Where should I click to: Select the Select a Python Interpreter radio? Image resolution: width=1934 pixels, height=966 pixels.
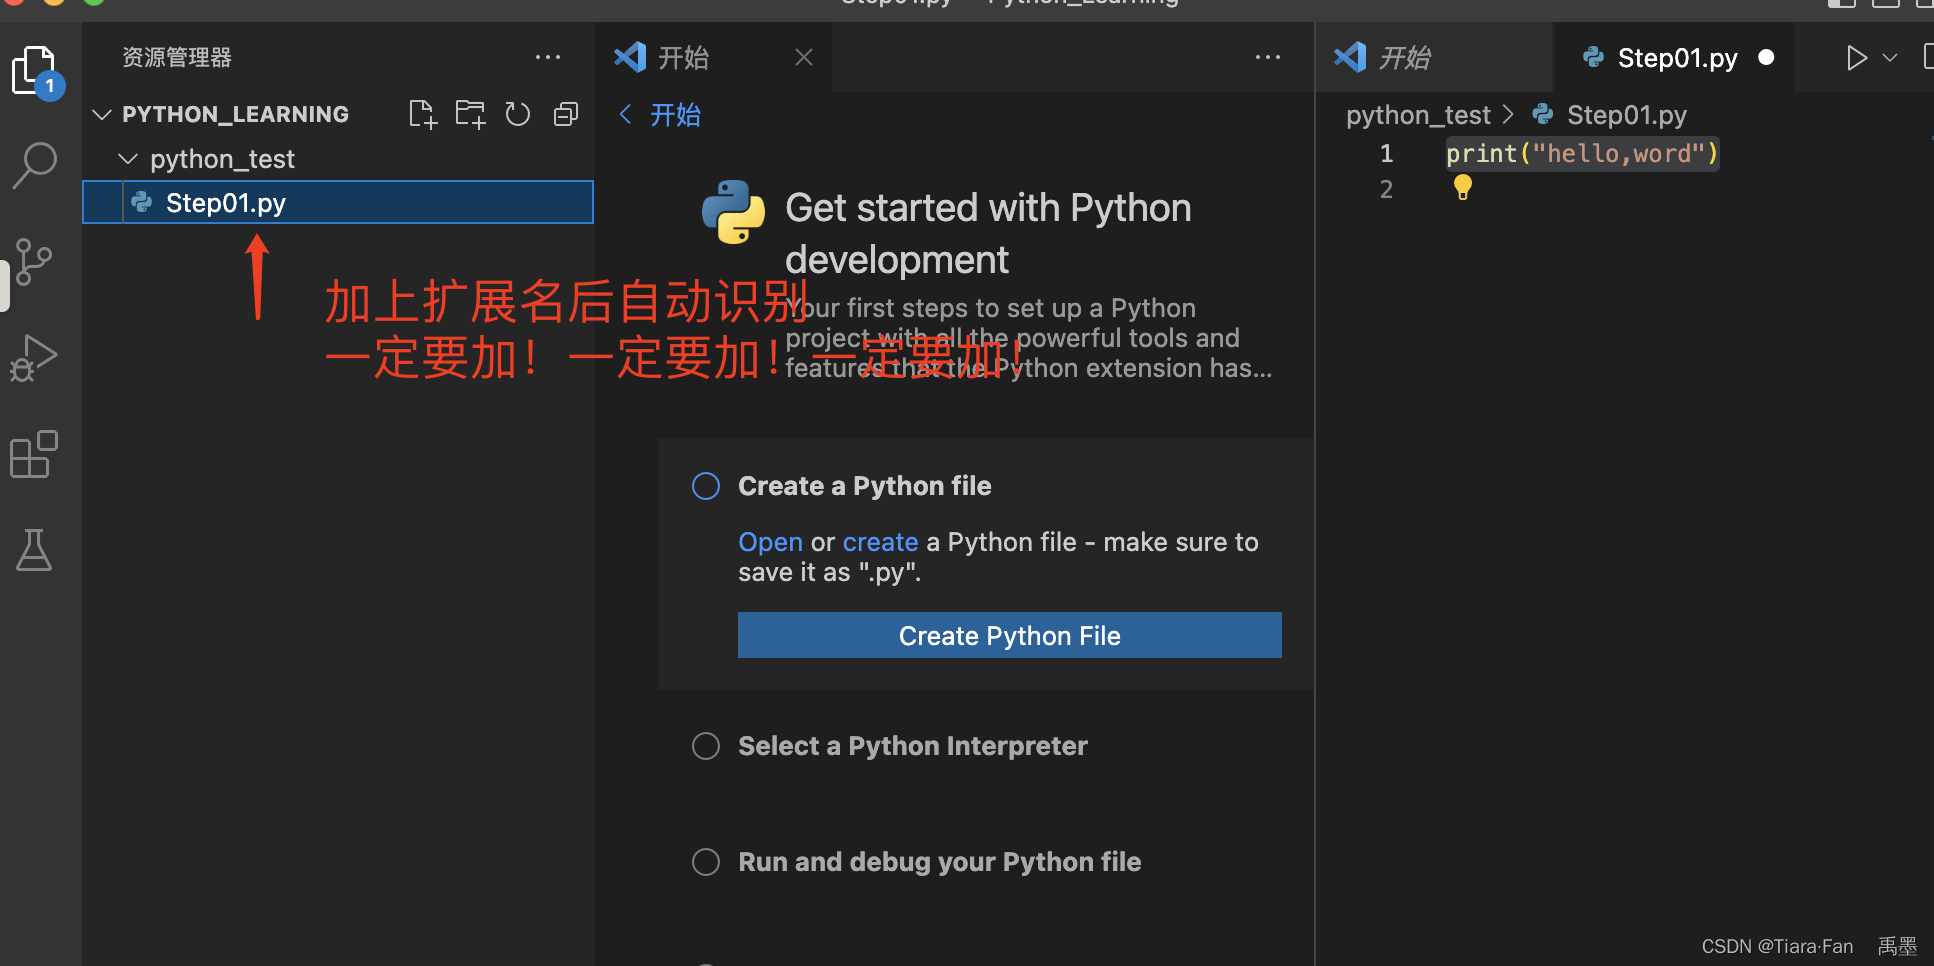[x=706, y=745]
